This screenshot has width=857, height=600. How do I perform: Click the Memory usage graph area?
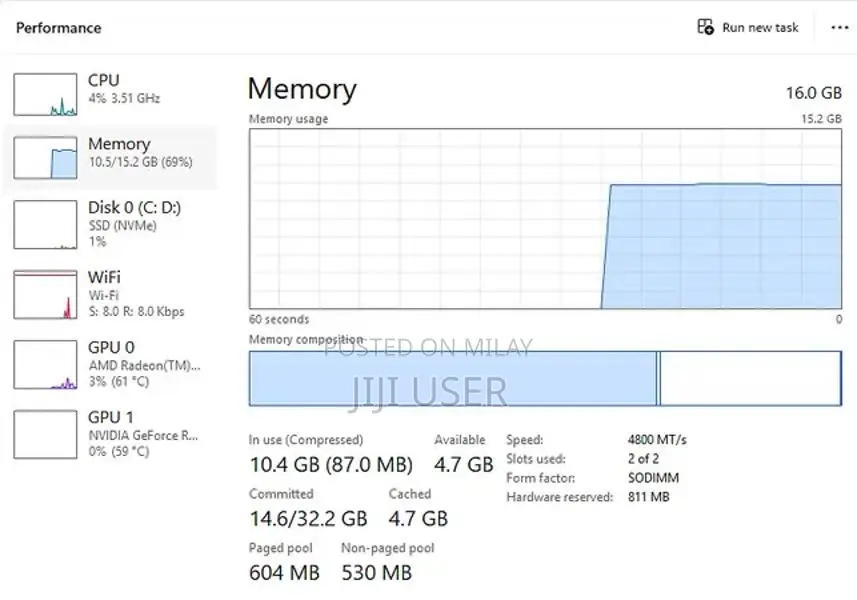(x=545, y=218)
